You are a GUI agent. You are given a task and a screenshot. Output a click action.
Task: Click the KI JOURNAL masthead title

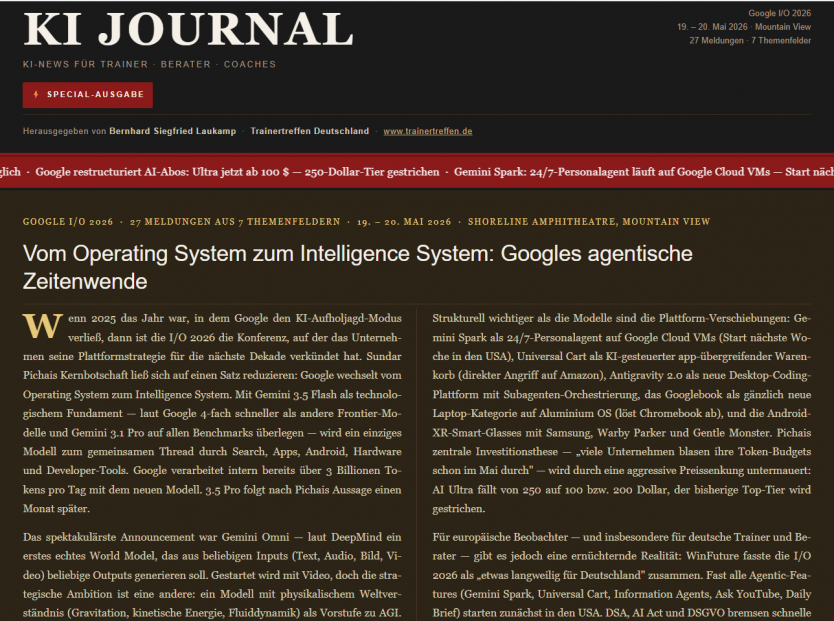(188, 29)
